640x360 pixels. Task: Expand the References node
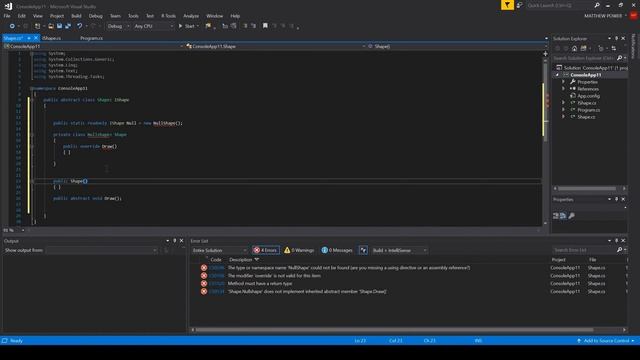(564, 89)
